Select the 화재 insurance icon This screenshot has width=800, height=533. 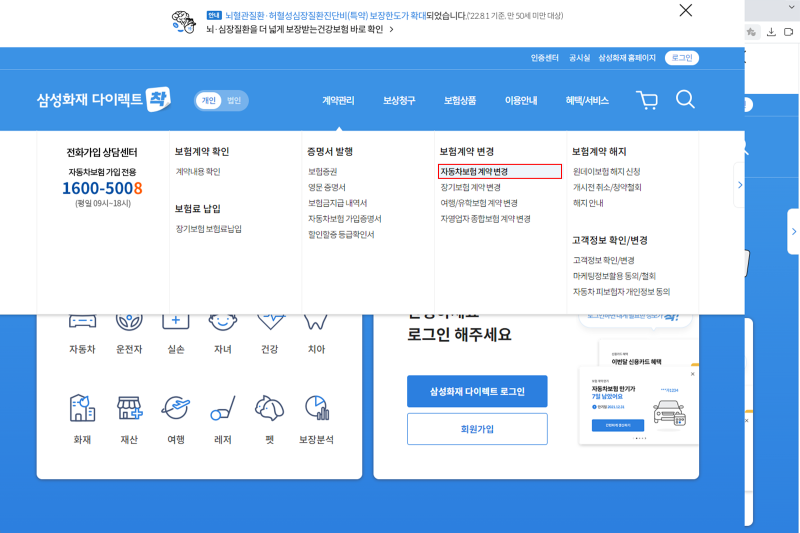82,408
